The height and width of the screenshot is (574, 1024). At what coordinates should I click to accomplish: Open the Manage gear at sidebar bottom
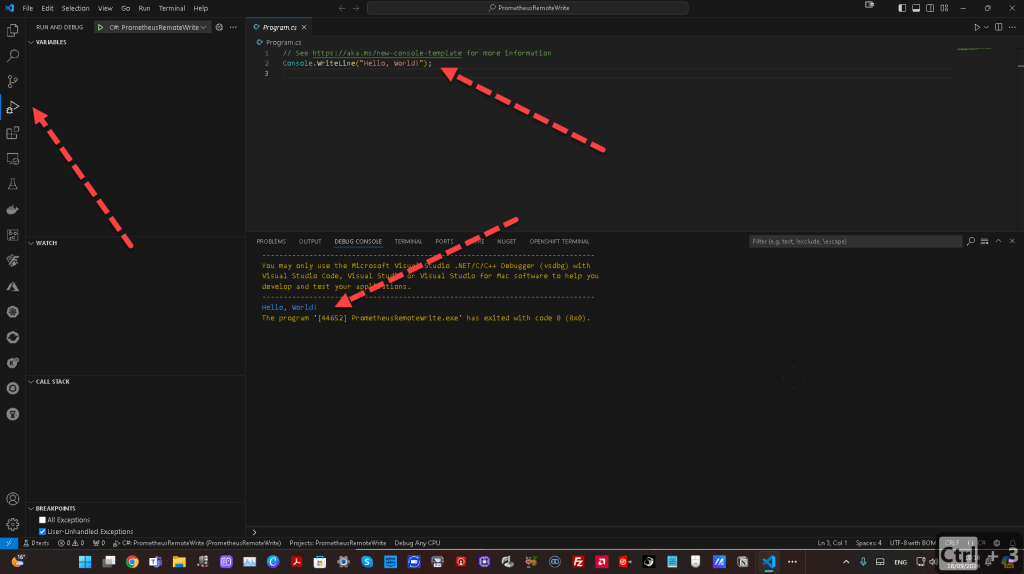pyautogui.click(x=12, y=524)
